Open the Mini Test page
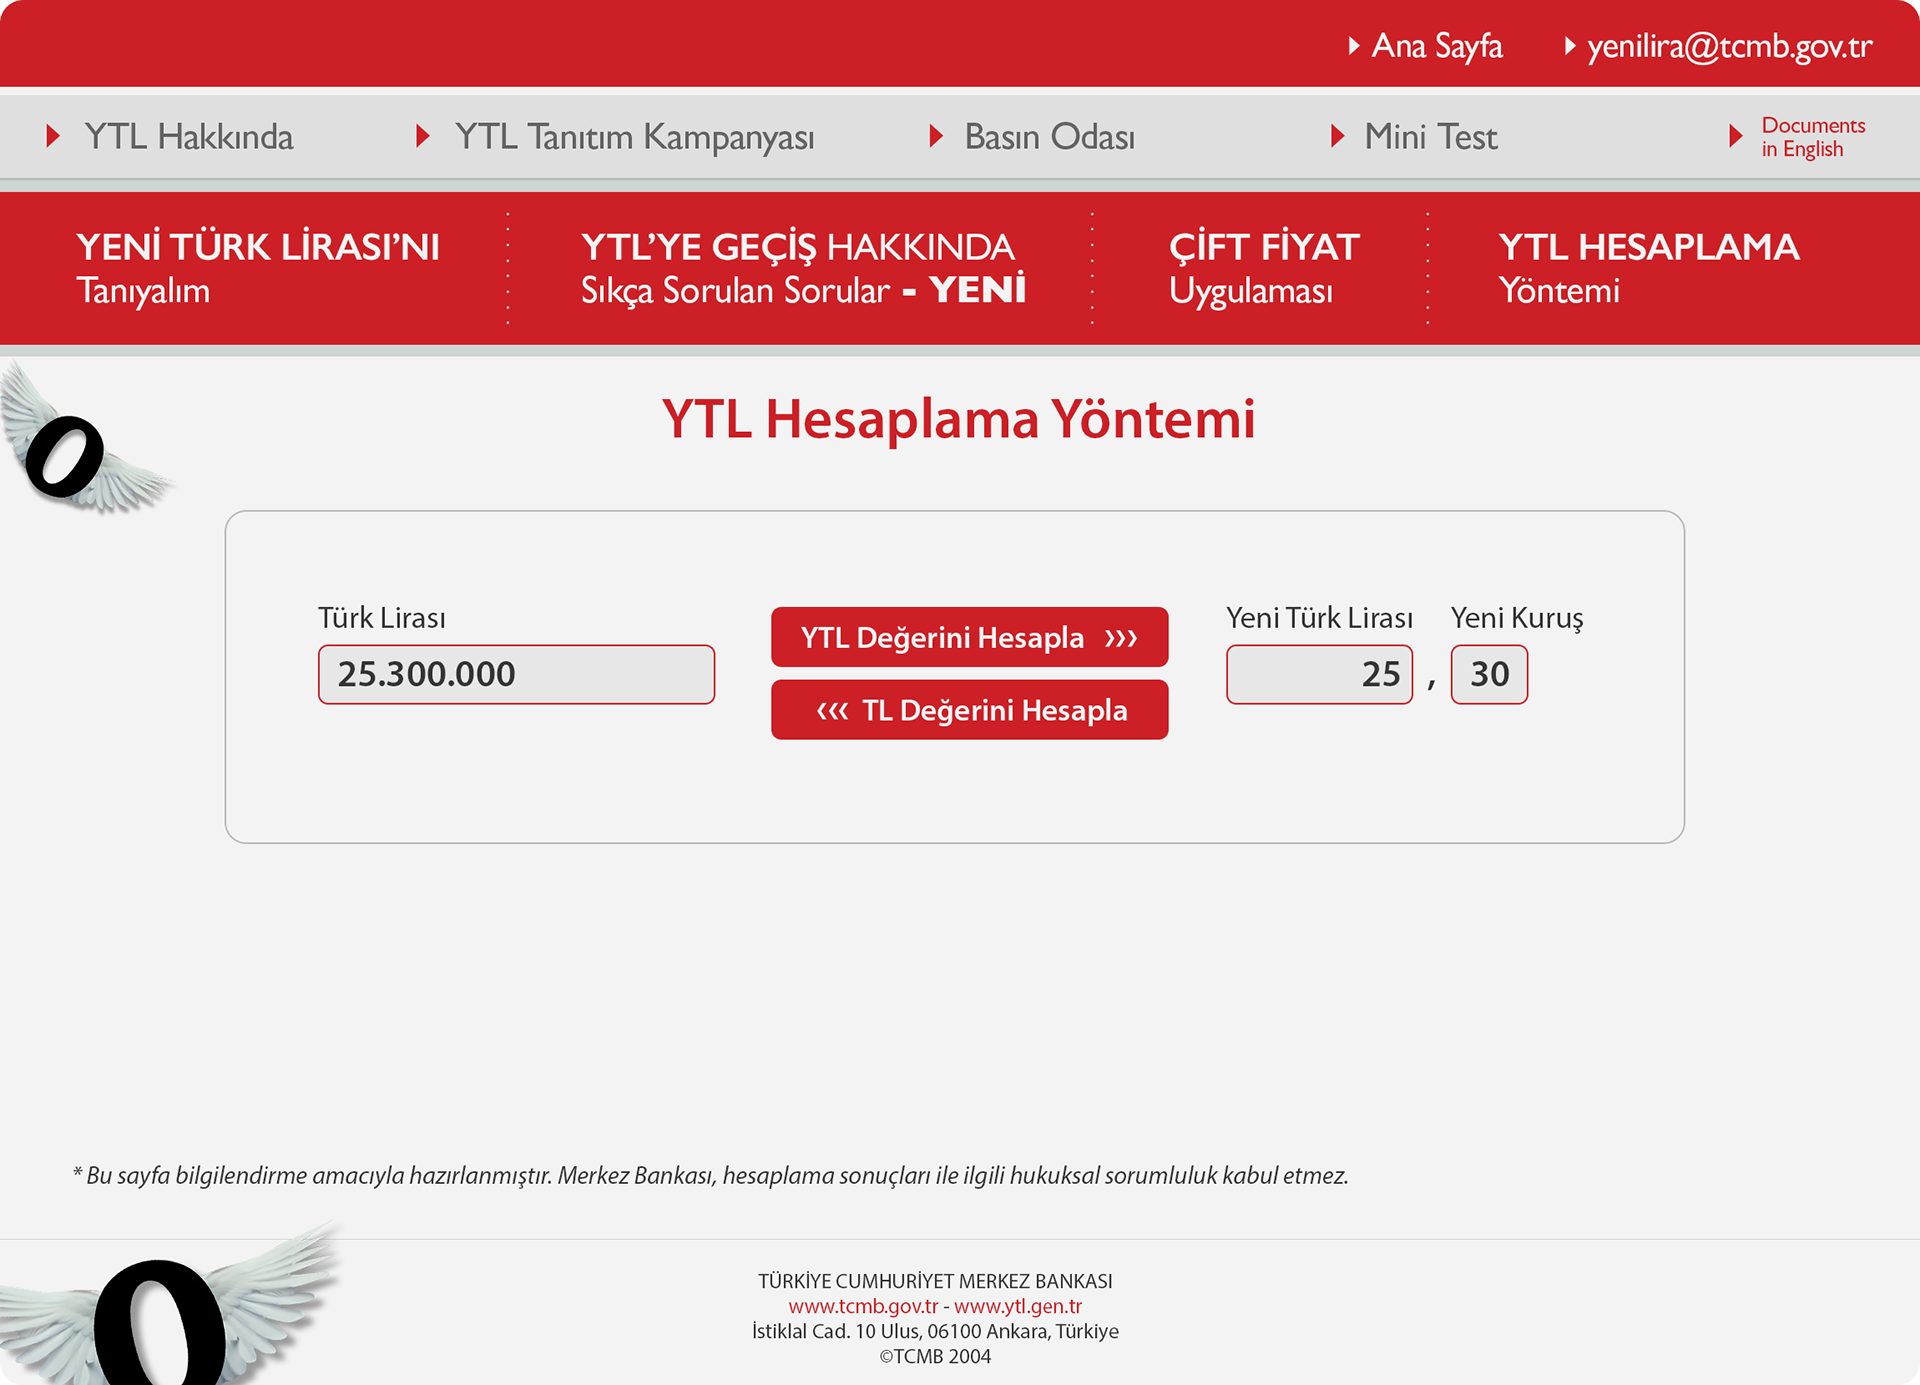The width and height of the screenshot is (1920, 1385). (1430, 137)
